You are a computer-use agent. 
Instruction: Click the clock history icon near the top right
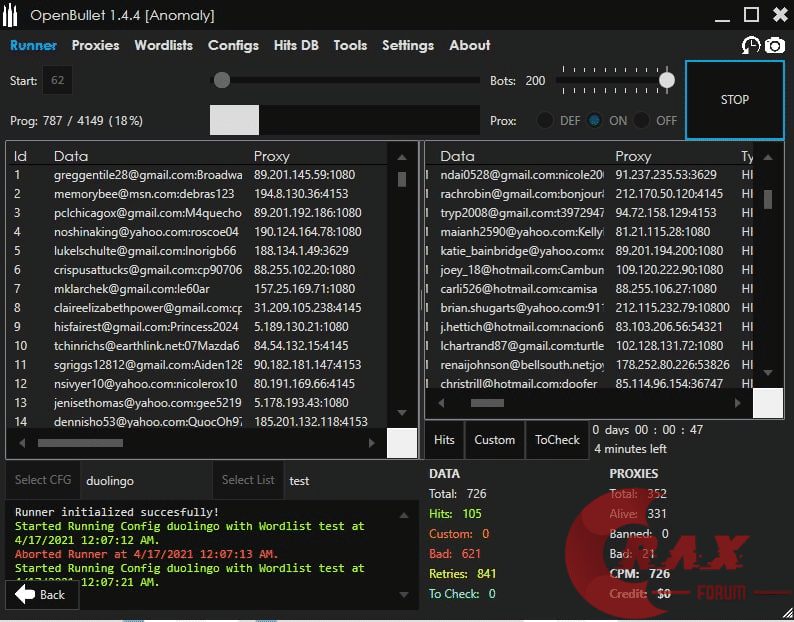point(750,45)
